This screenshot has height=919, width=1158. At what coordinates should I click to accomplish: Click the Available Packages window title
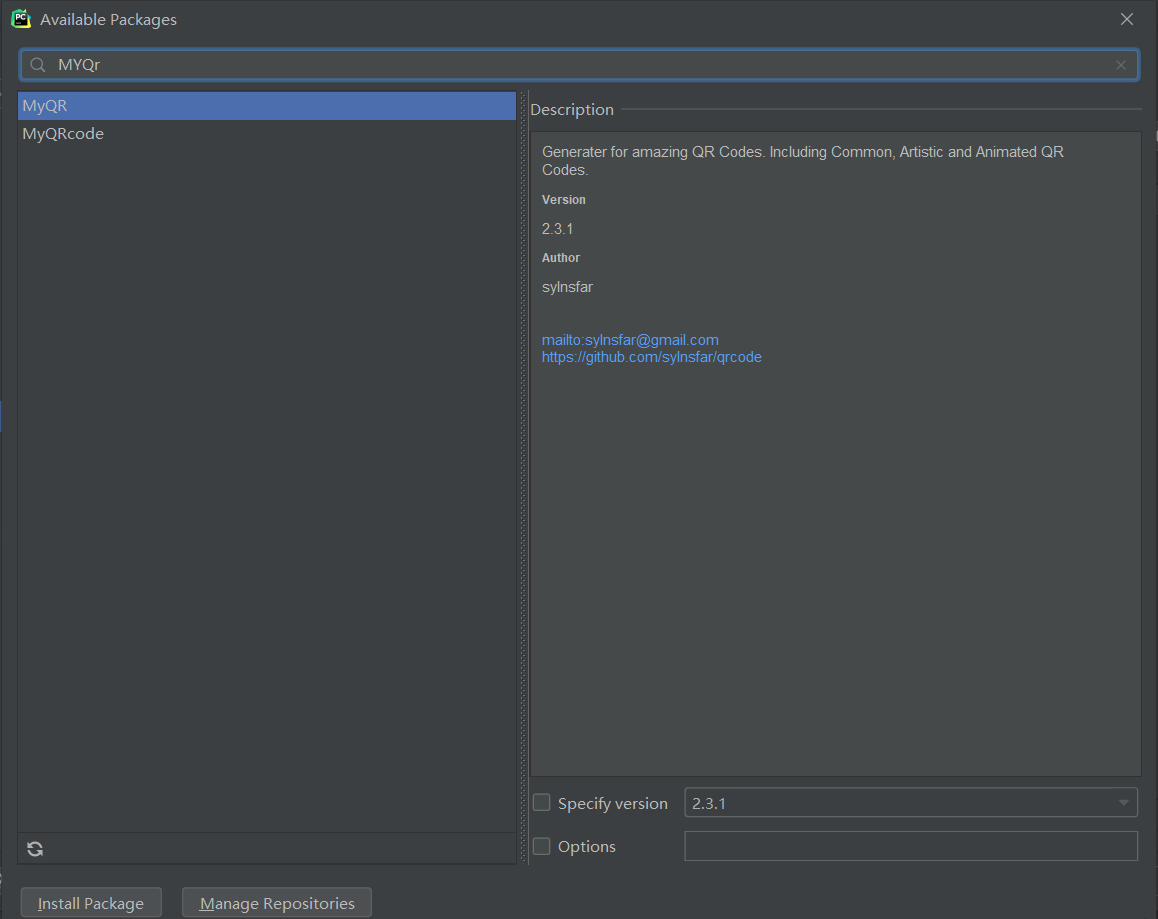[109, 20]
